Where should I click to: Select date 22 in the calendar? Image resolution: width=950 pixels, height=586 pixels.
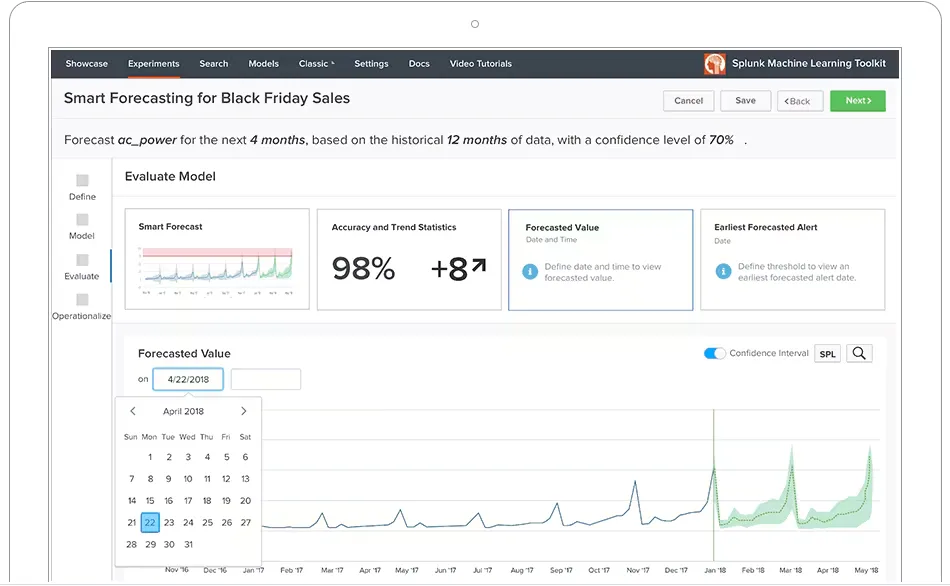point(150,522)
